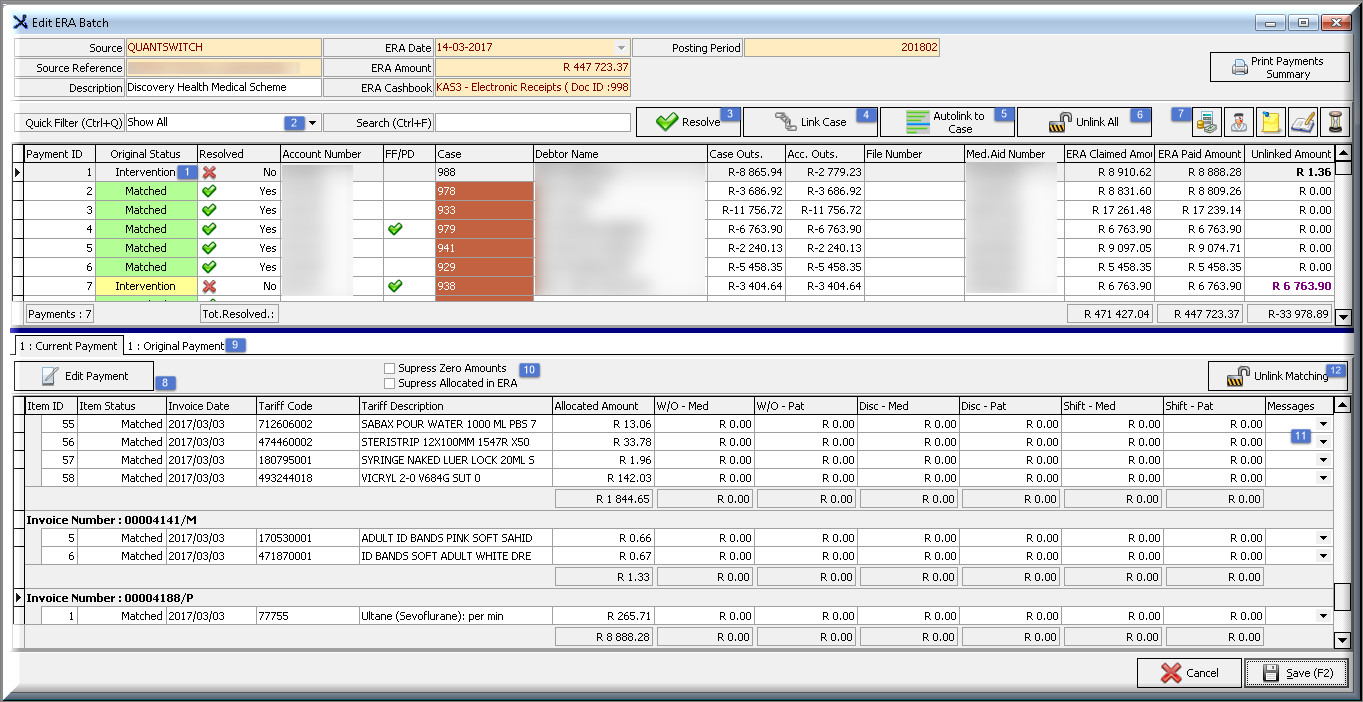Expand Messages dropdown for item 58
1363x702 pixels.
click(x=1324, y=478)
